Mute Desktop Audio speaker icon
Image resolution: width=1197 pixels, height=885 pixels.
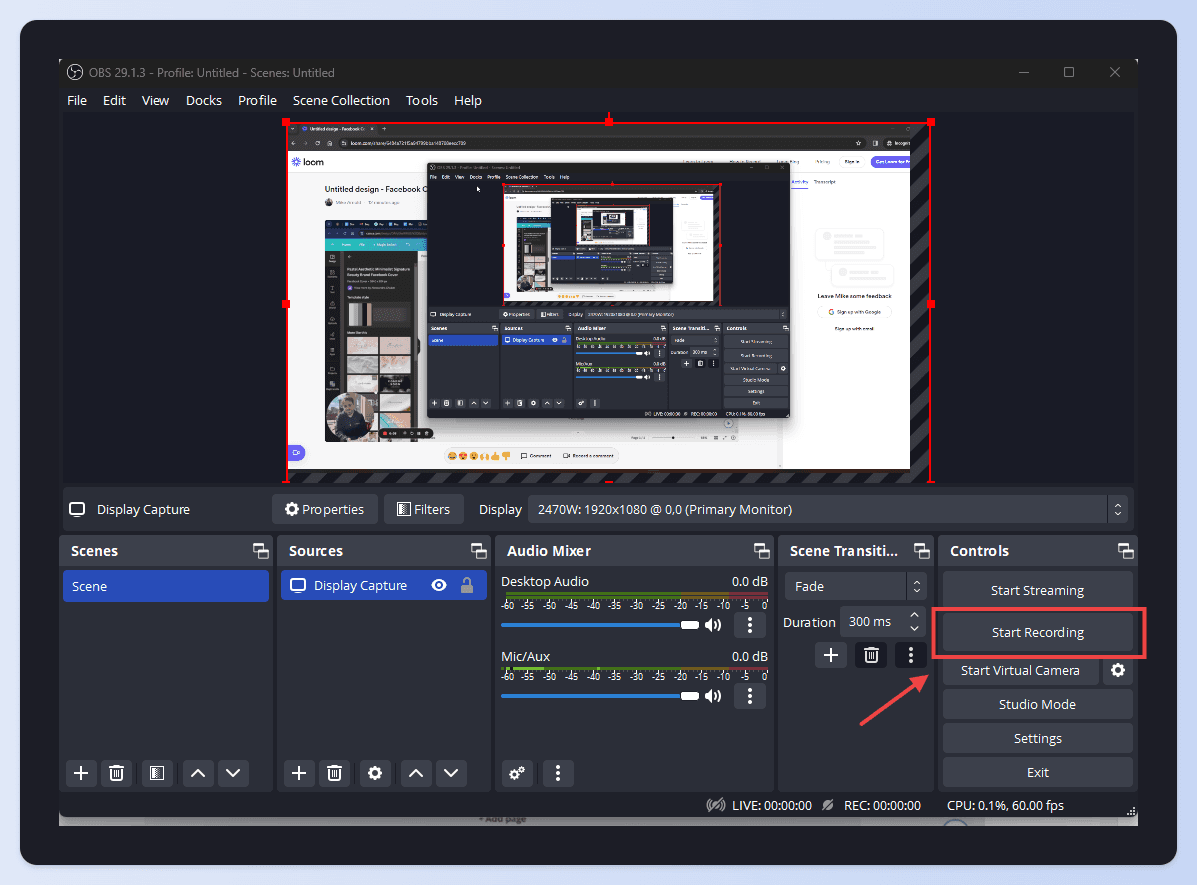tap(713, 625)
